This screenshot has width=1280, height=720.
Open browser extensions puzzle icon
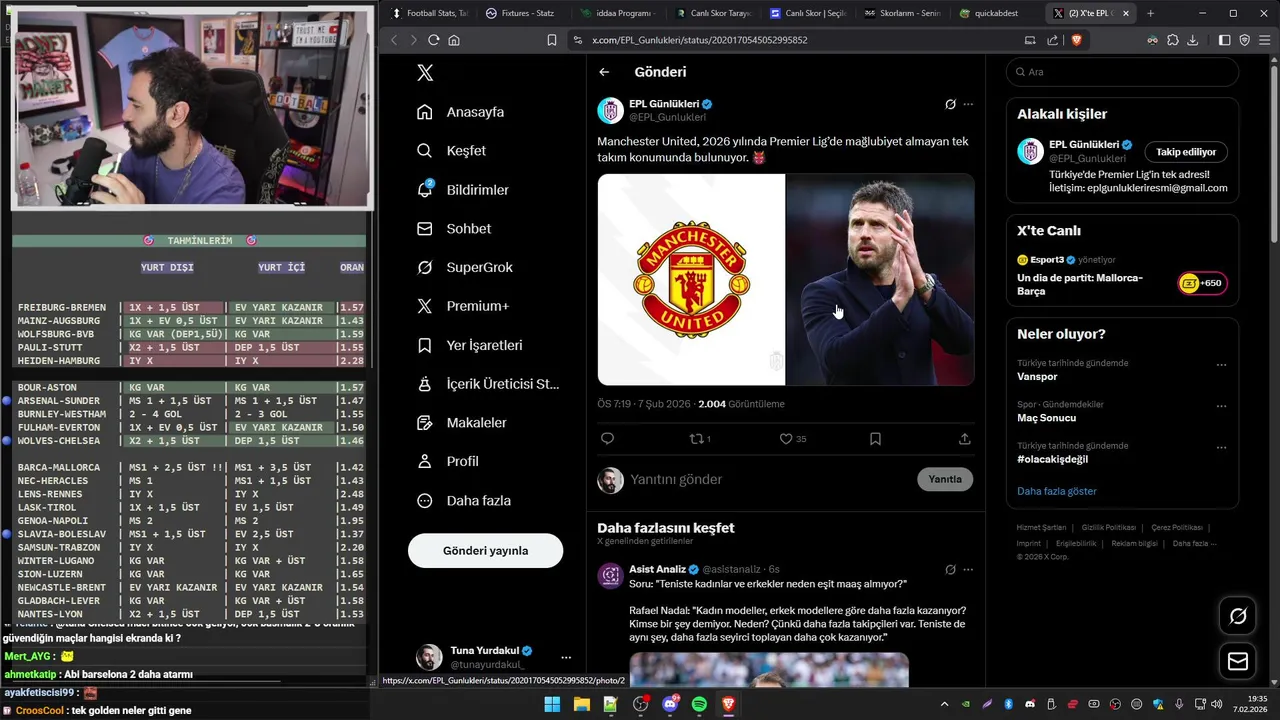[1173, 40]
